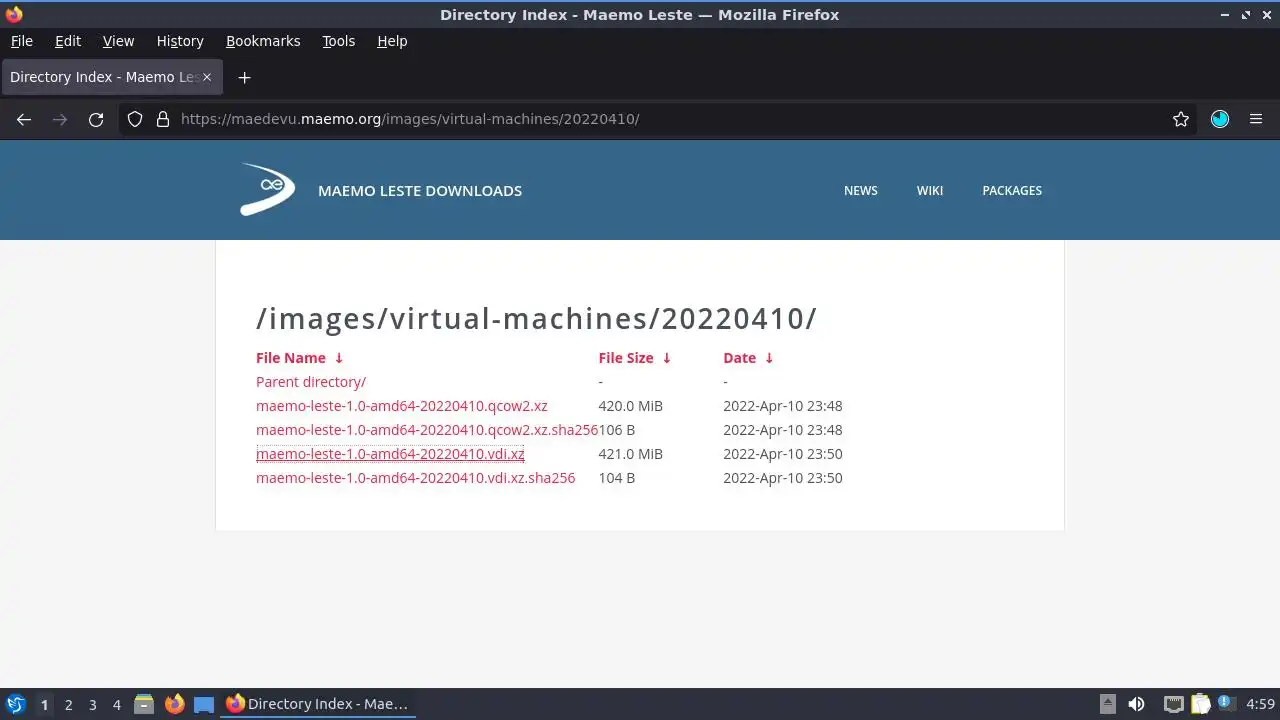Click the /images/virtual-machines/20220410/ heading
Screen dimensions: 1280x720
point(537,318)
